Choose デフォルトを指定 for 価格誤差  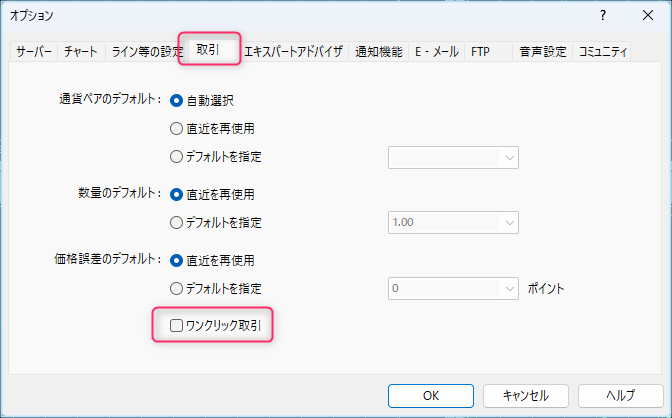pos(177,288)
